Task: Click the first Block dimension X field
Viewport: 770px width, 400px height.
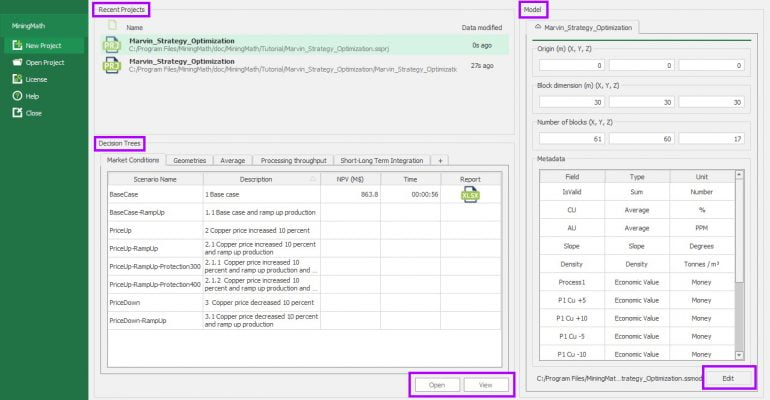Action: point(571,102)
